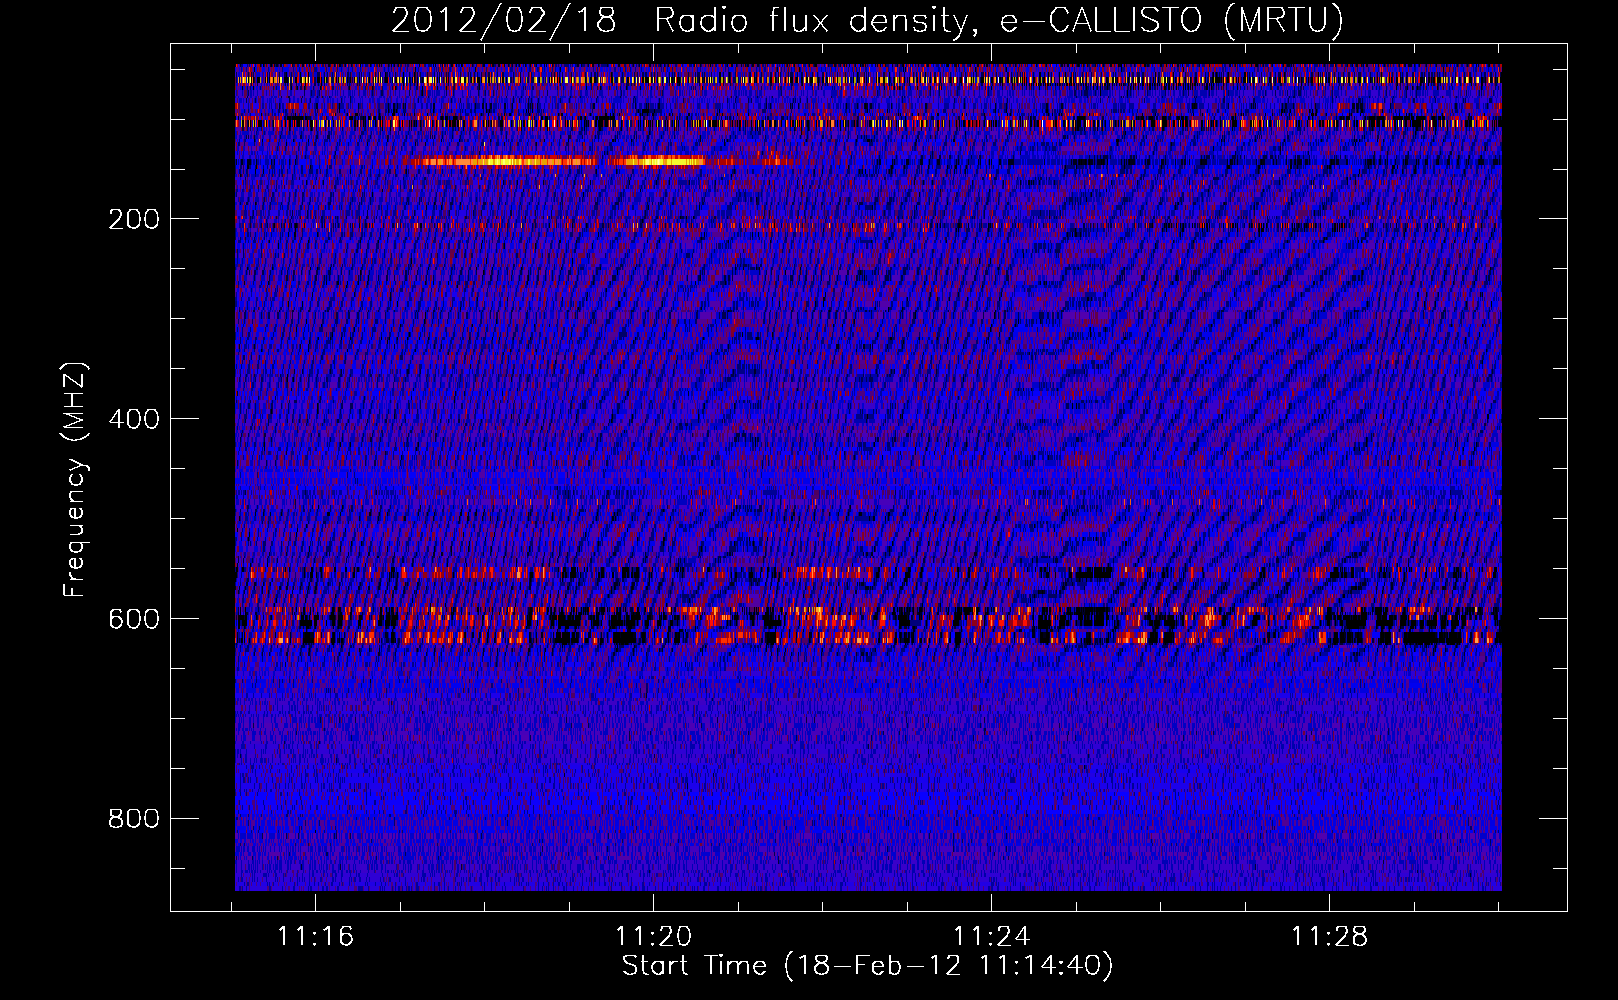Click the 11:24 time tick label
1618x1000 pixels.
click(x=991, y=937)
